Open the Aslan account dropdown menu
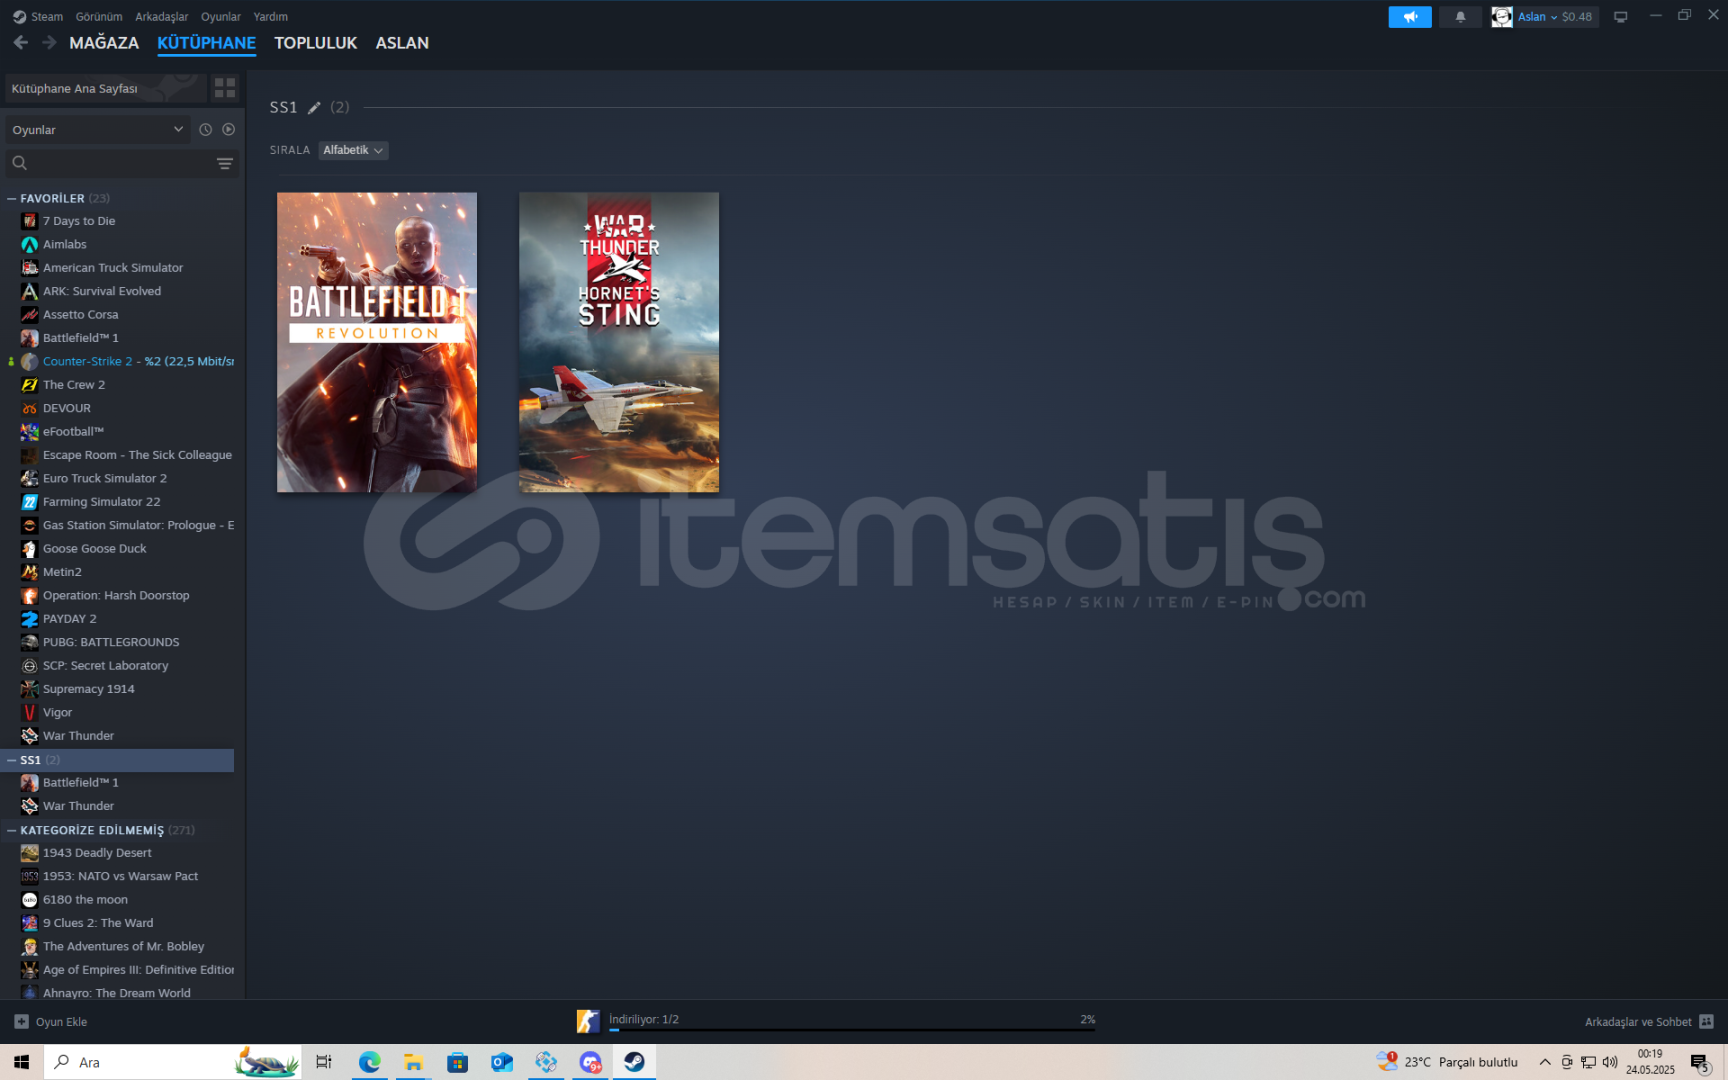Viewport: 1728px width, 1080px height. 1538,17
